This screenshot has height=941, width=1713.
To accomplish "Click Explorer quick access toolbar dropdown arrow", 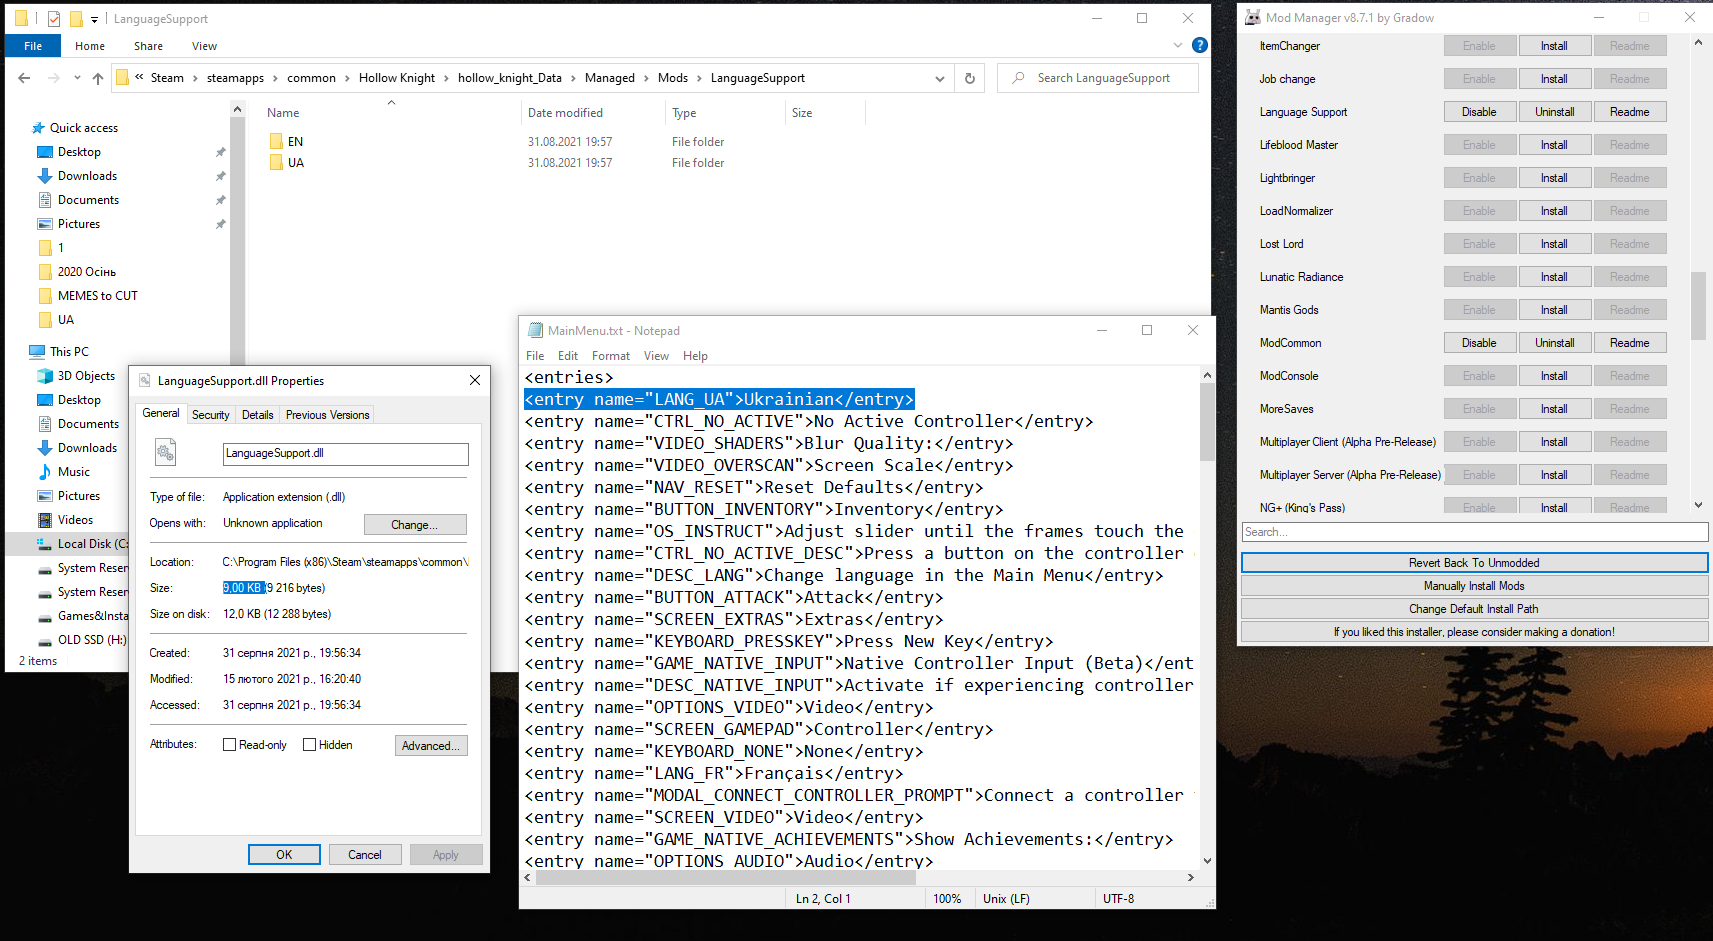I will click(x=94, y=19).
